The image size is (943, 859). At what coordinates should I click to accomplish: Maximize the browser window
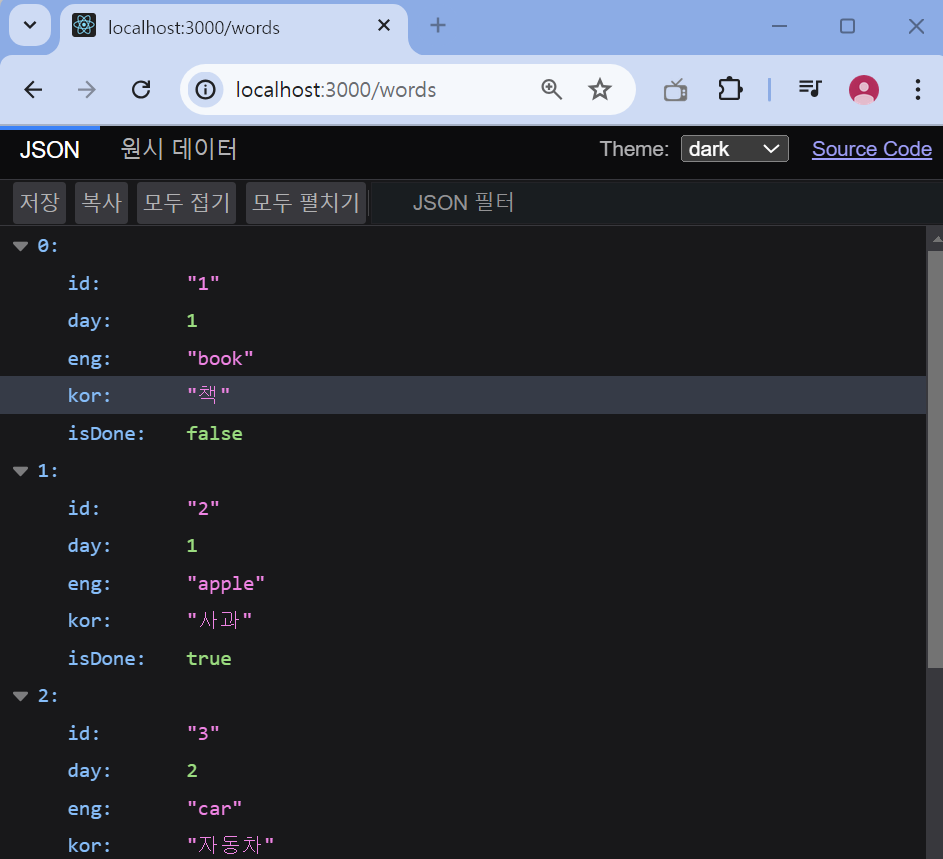[x=847, y=26]
